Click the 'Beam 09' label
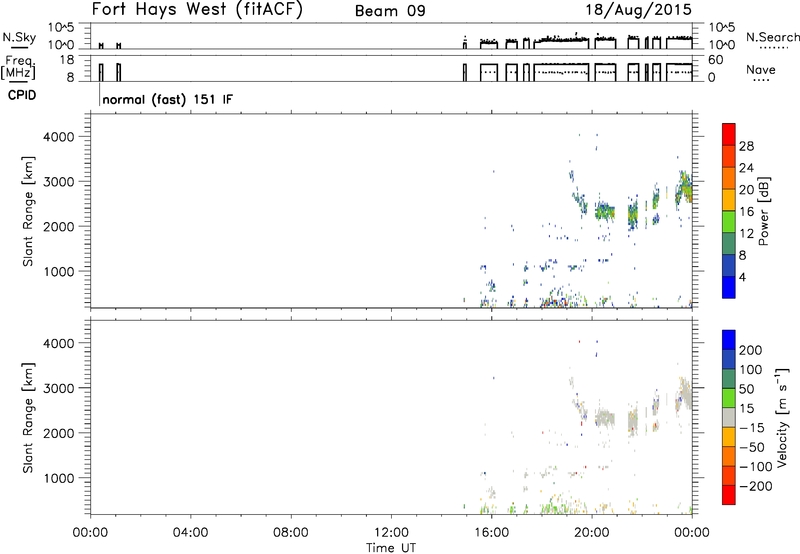 pos(390,11)
